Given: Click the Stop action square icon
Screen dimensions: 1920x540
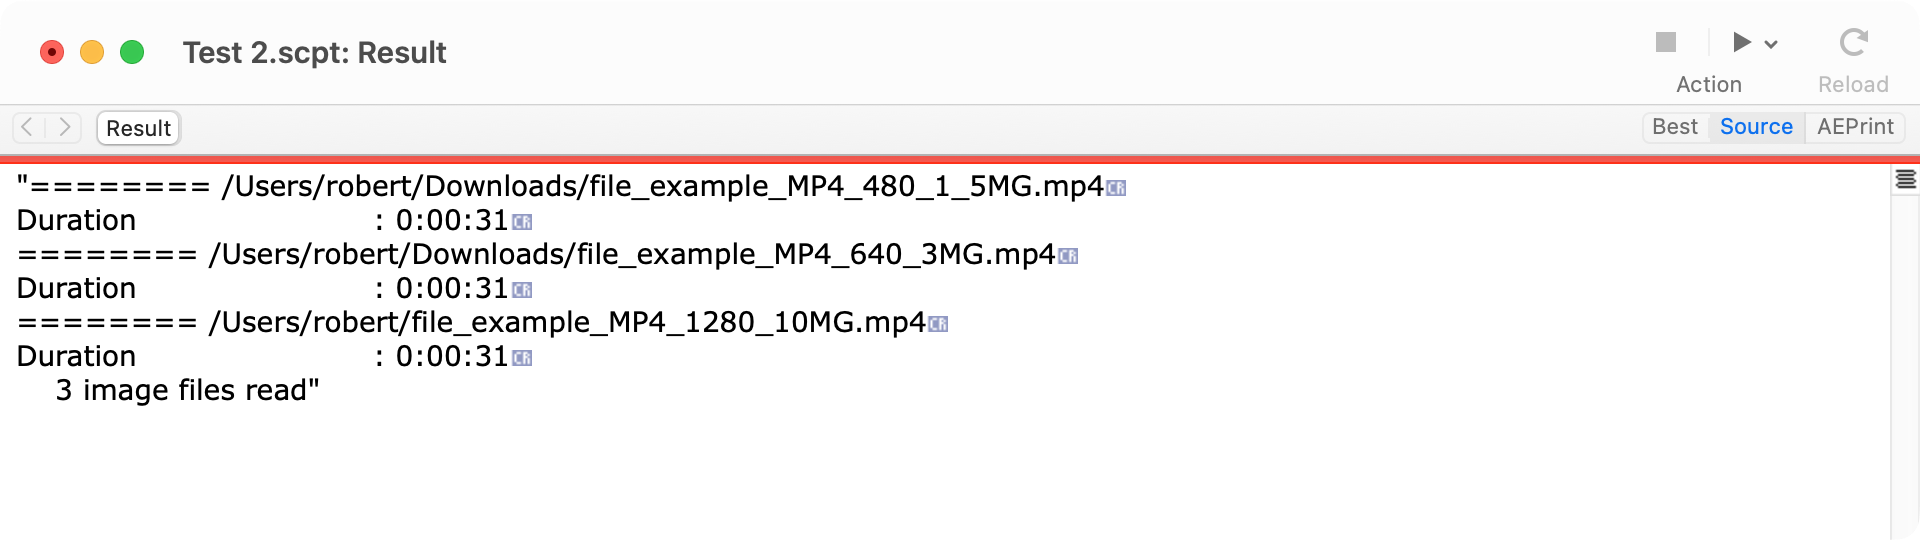Looking at the screenshot, I should pyautogui.click(x=1665, y=42).
